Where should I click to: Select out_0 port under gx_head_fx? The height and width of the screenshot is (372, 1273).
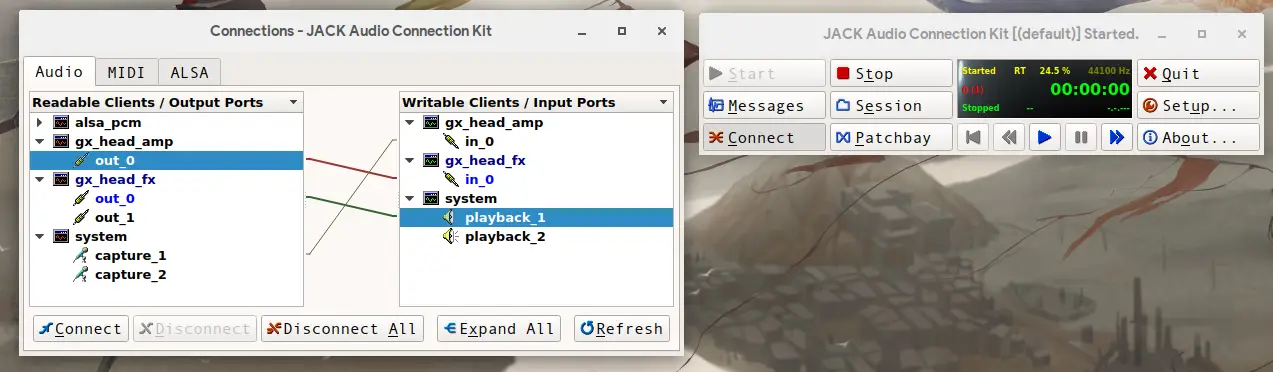[x=115, y=198]
